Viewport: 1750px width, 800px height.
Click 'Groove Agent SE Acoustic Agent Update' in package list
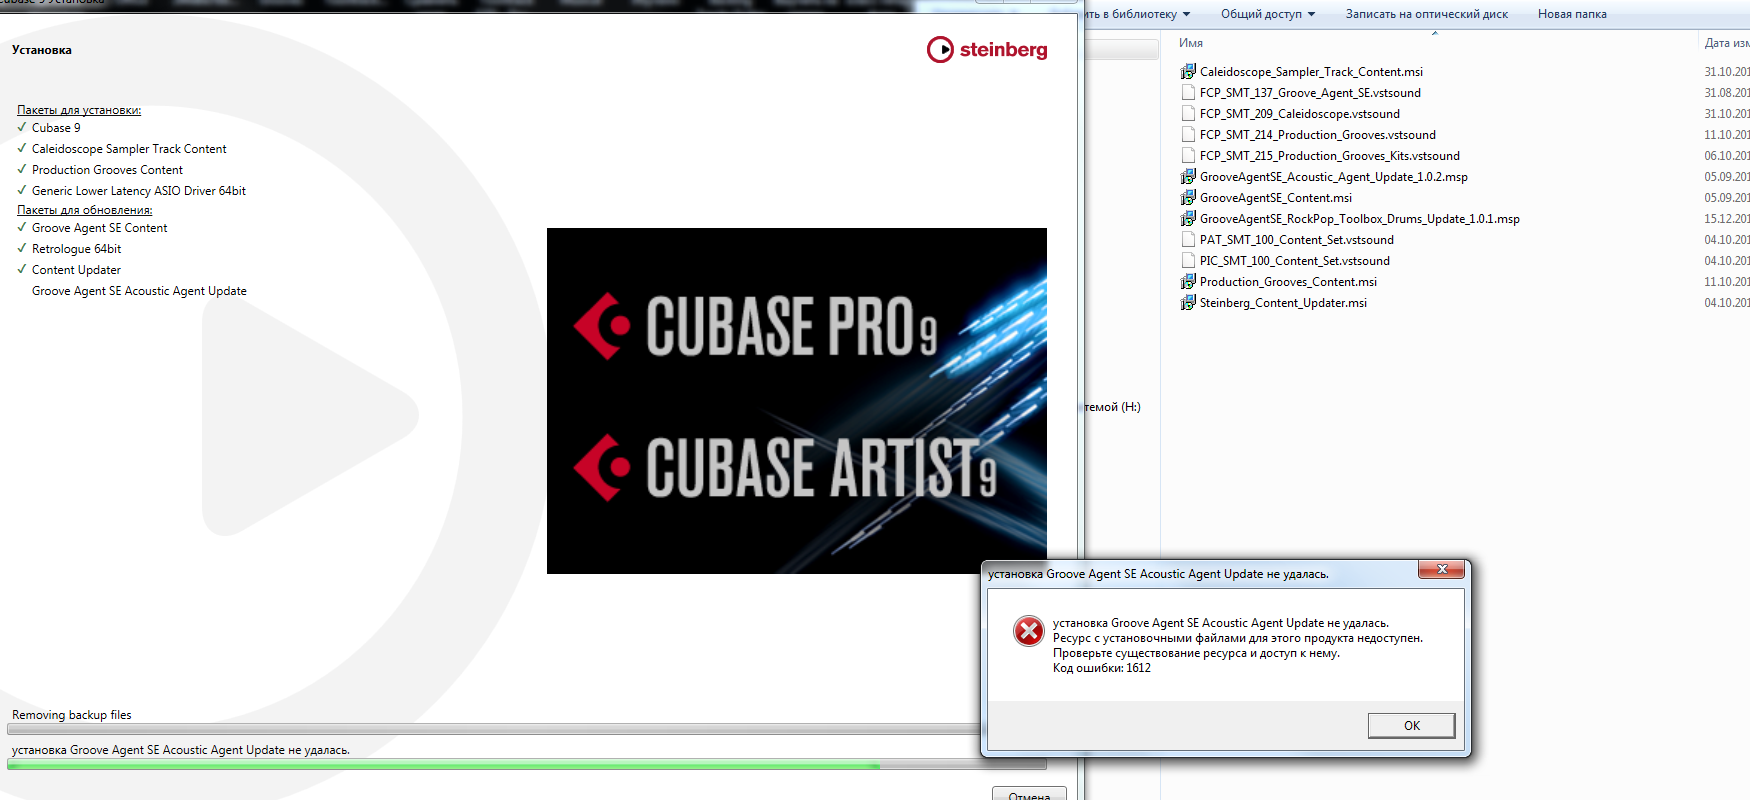pos(139,291)
